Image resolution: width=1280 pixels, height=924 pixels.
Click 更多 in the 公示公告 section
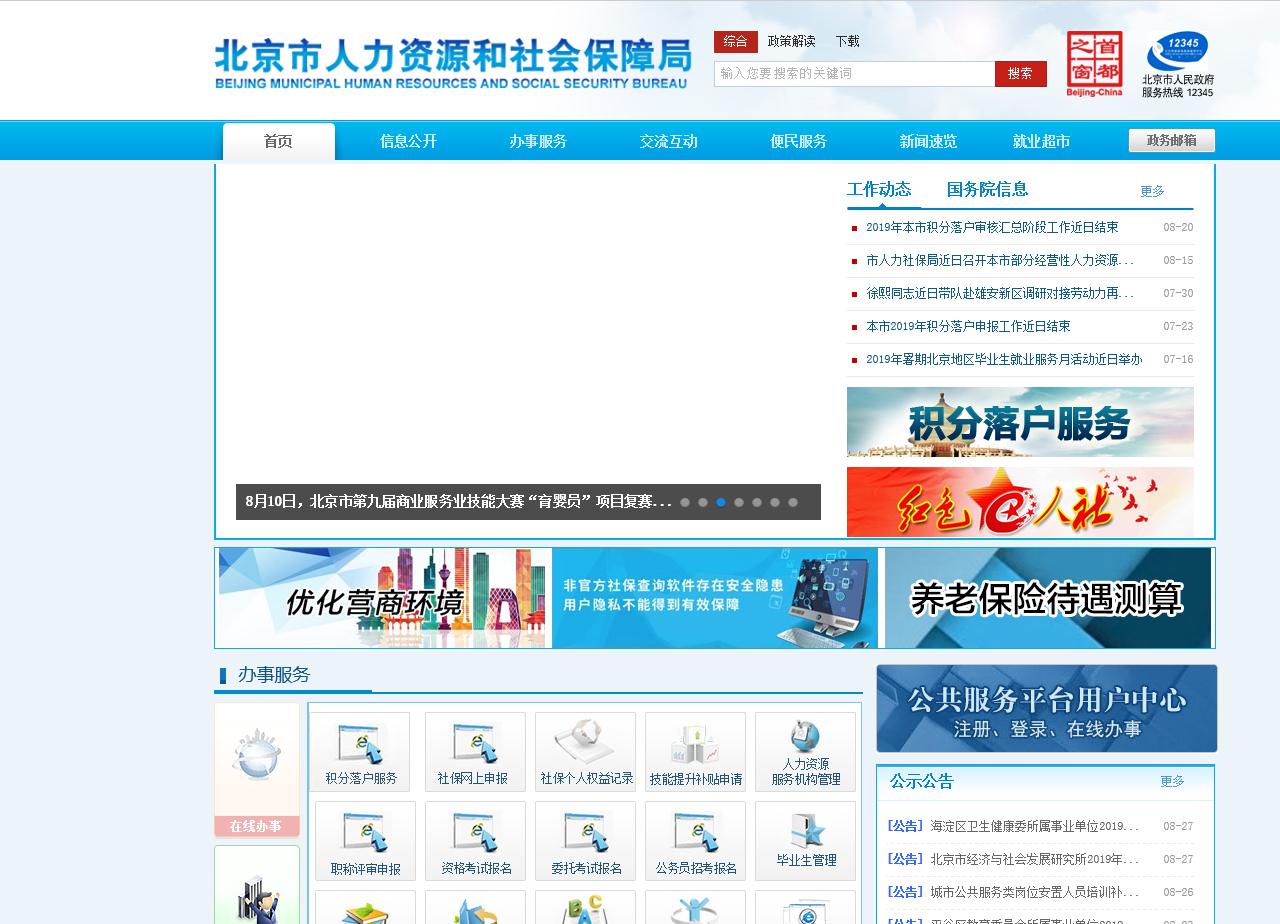tap(1172, 782)
